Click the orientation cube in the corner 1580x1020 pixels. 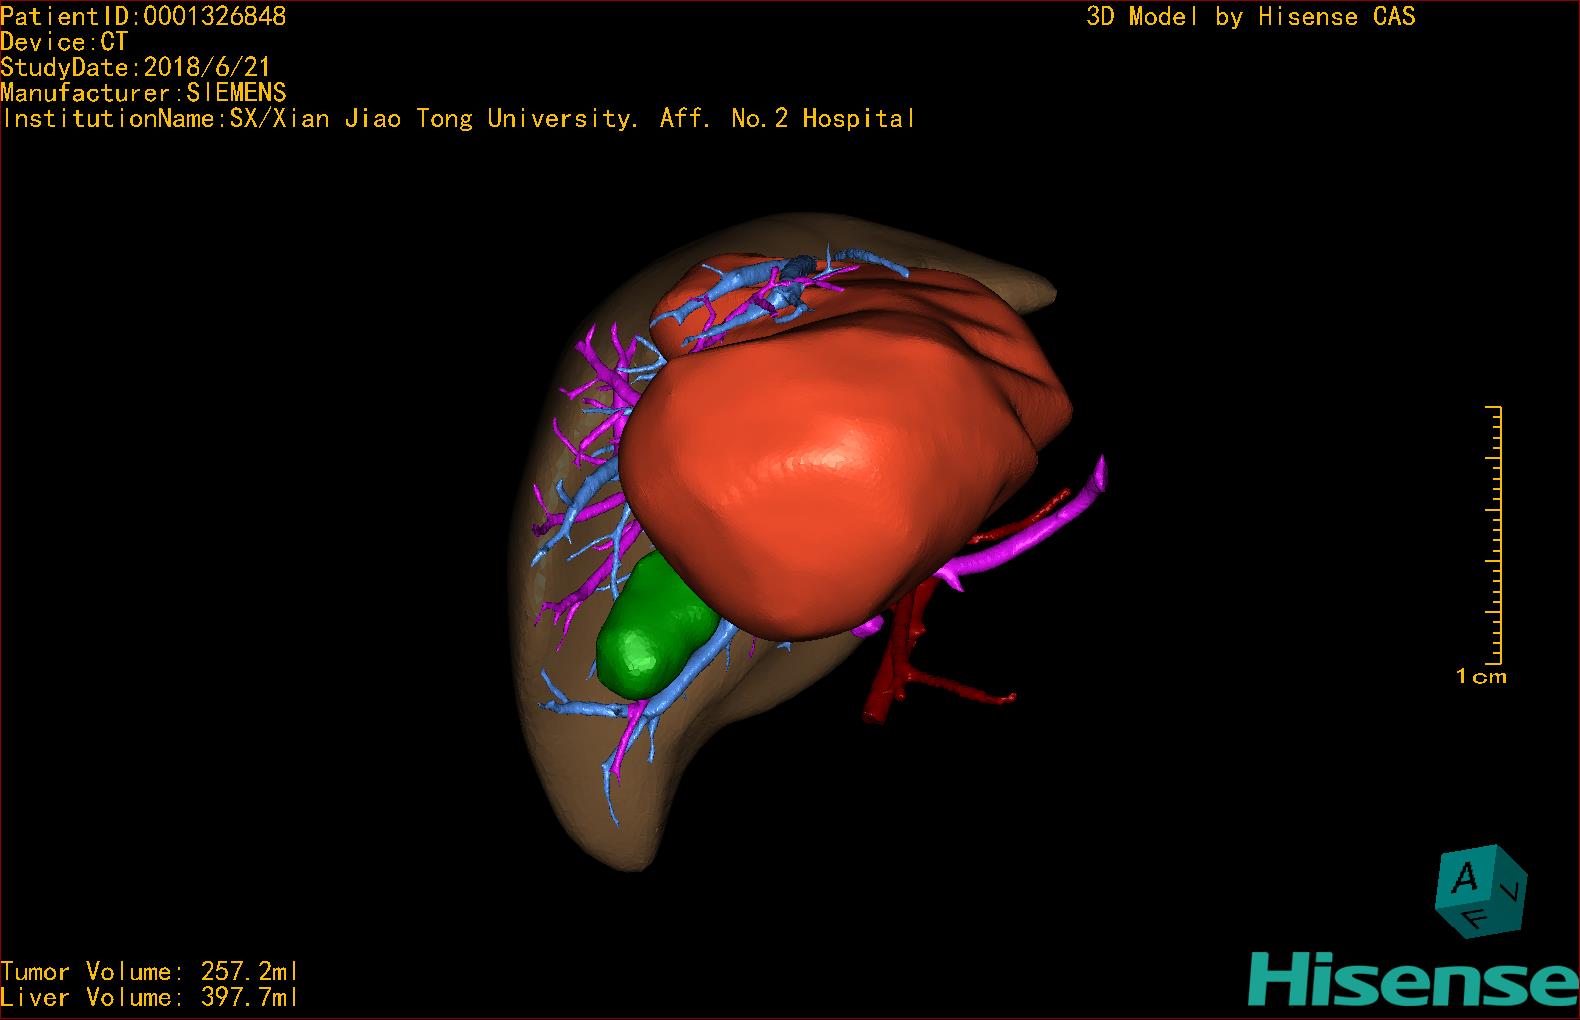coord(1480,891)
